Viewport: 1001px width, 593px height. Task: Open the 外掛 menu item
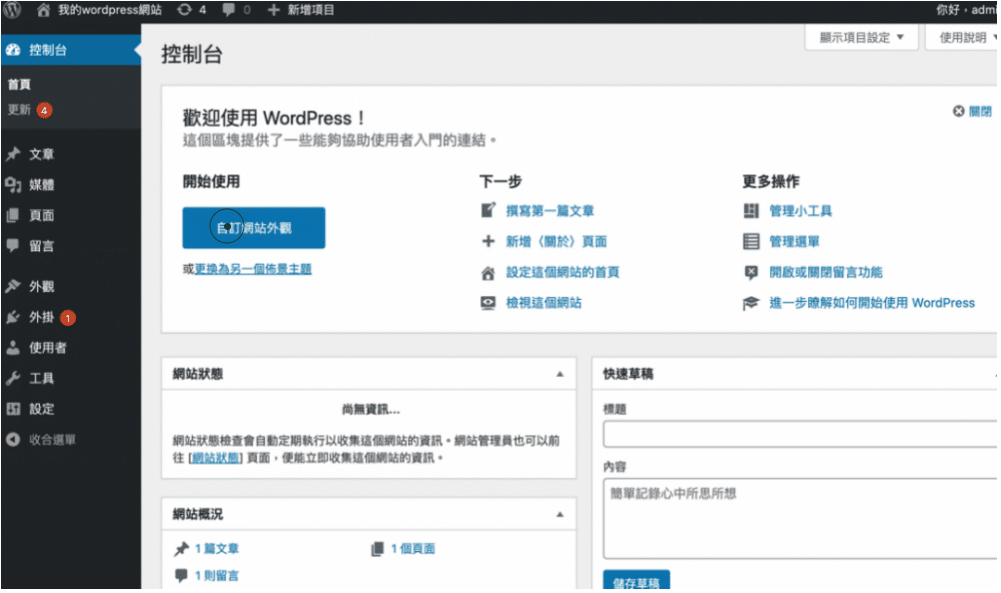pos(41,317)
